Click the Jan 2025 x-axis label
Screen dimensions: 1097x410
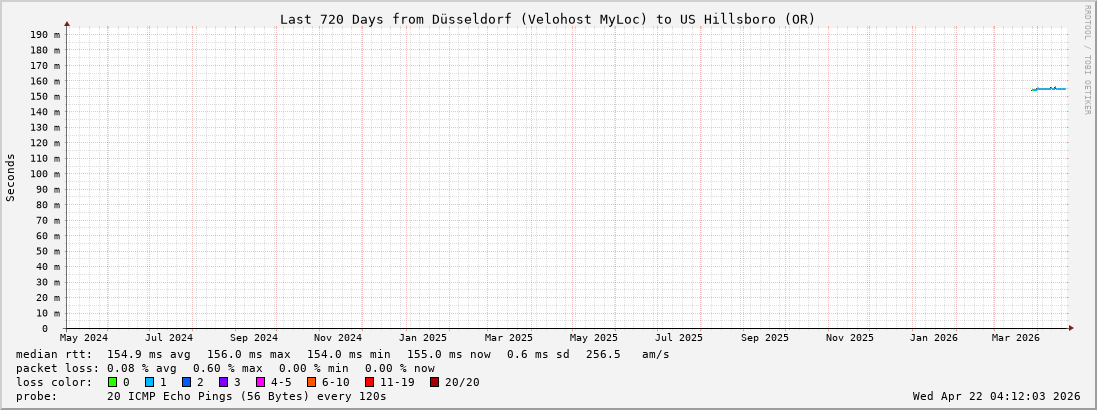tap(423, 338)
